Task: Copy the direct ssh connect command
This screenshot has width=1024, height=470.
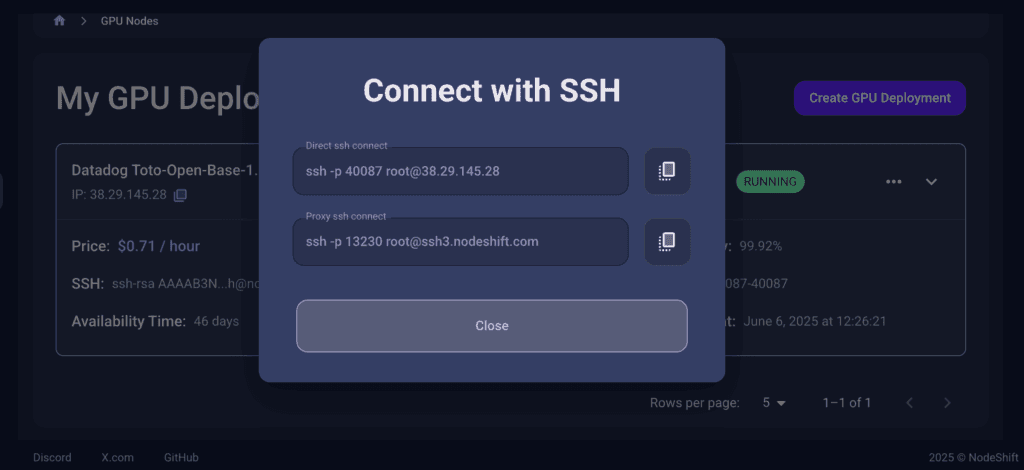Action: (x=667, y=171)
